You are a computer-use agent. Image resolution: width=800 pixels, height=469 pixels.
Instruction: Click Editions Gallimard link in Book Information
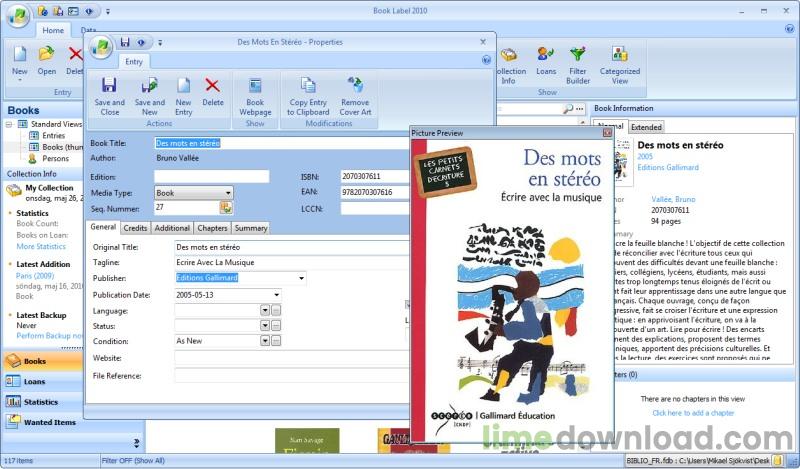click(x=668, y=167)
